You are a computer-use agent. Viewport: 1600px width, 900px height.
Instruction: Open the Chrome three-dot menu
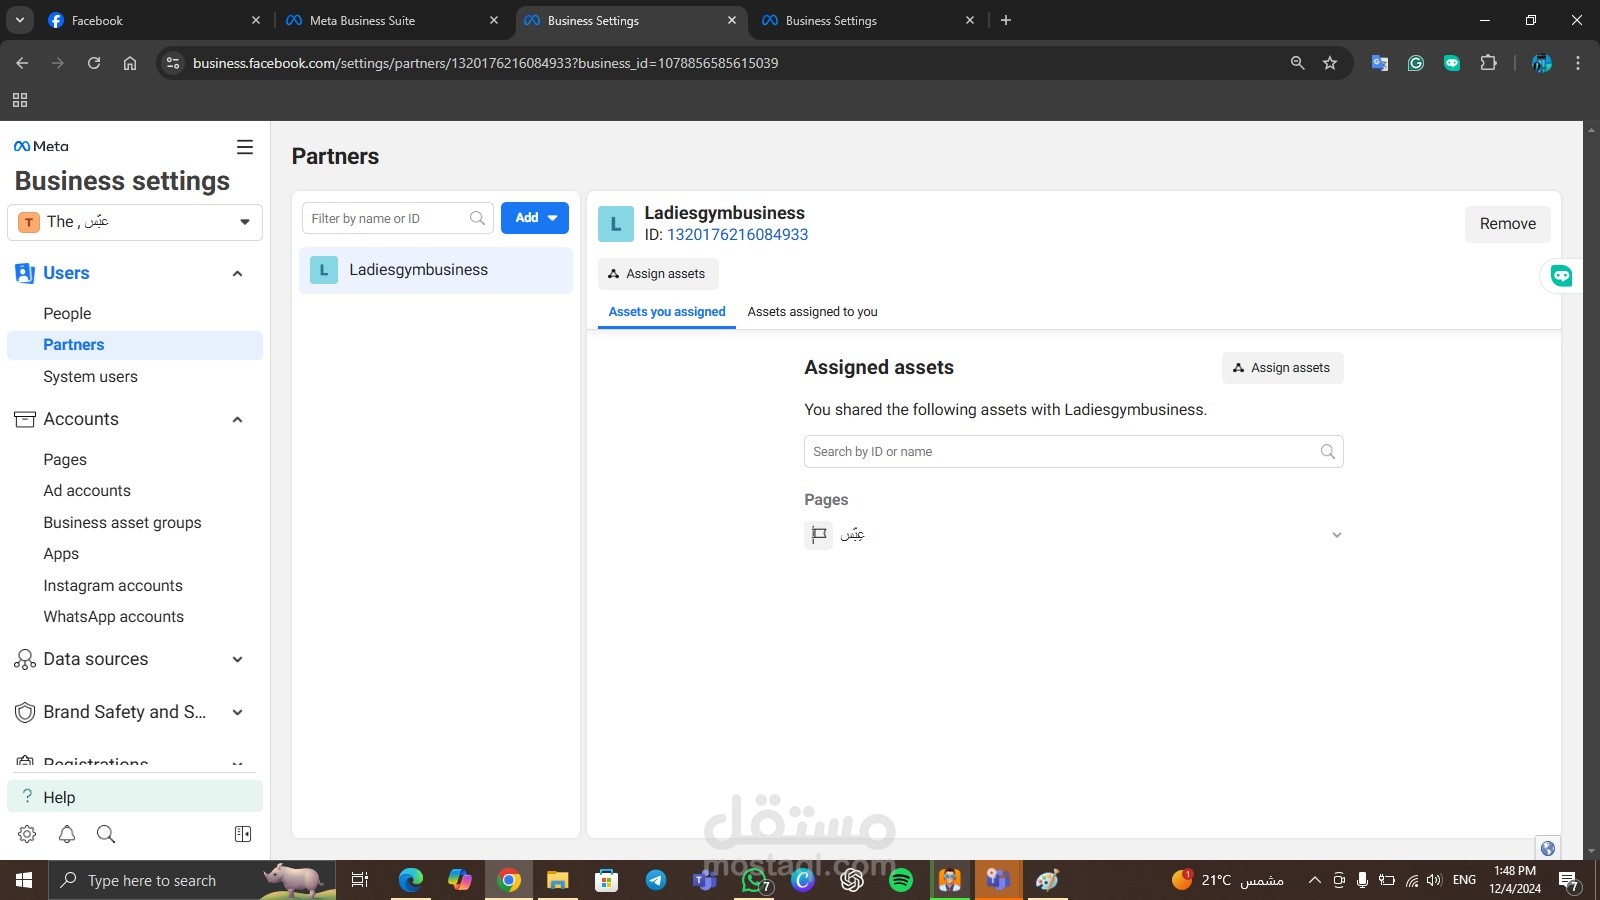[1578, 63]
